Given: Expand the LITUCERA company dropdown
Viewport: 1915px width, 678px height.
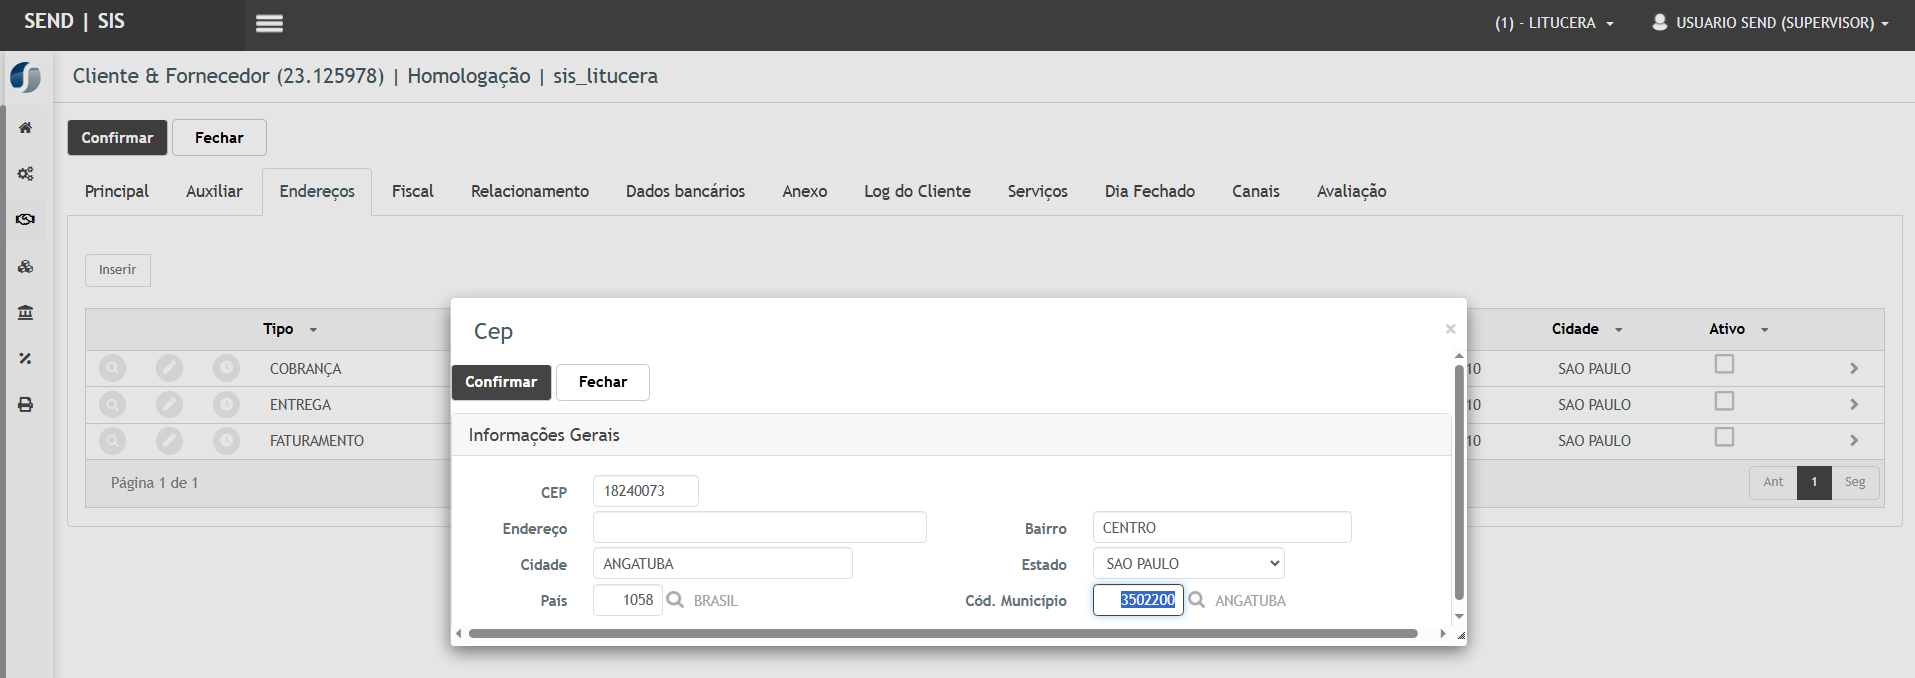Looking at the screenshot, I should 1554,23.
